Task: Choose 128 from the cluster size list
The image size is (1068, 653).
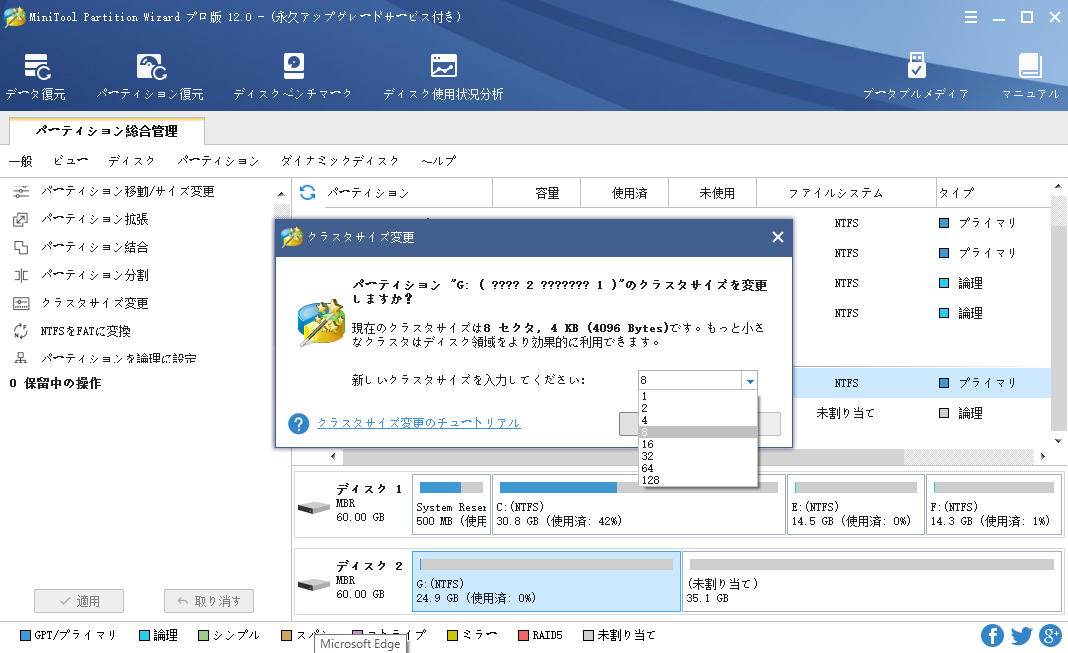Action: click(650, 480)
